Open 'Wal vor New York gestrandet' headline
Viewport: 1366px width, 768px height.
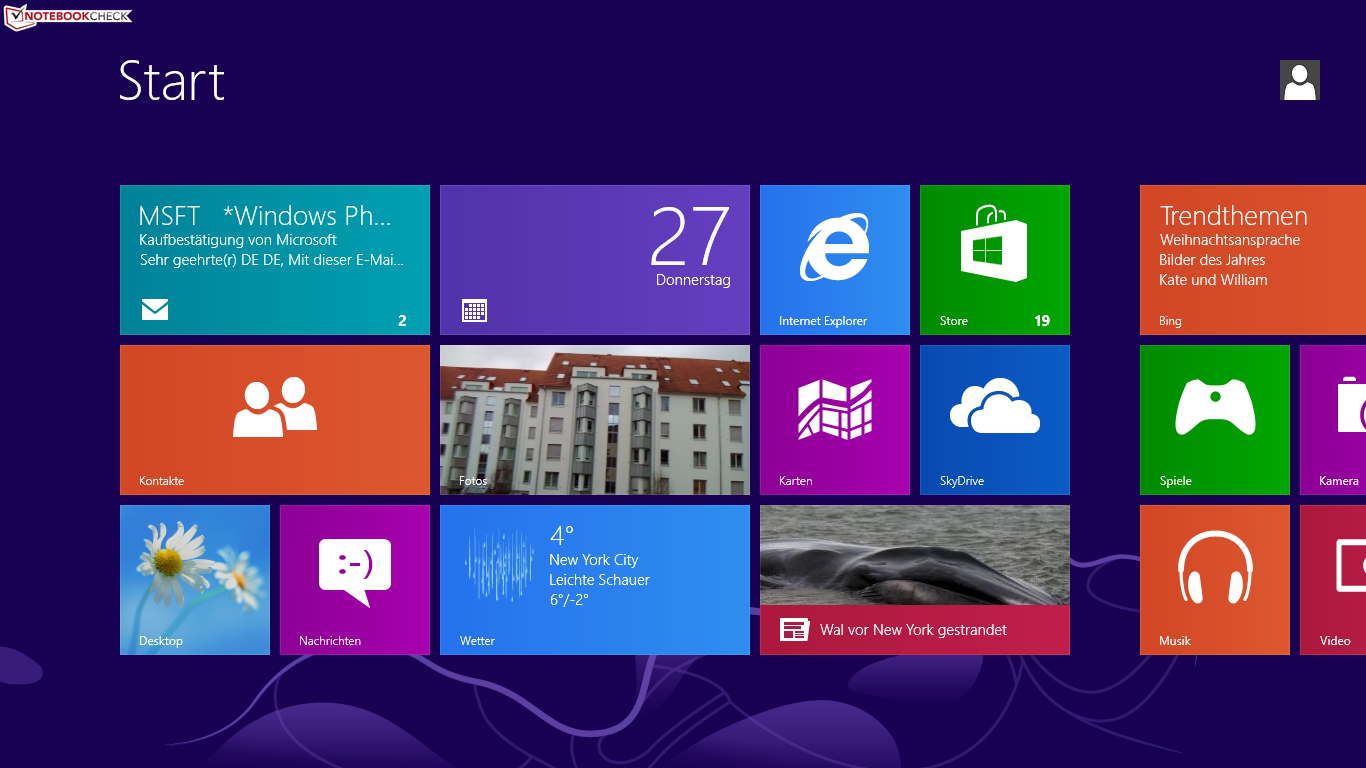click(913, 630)
